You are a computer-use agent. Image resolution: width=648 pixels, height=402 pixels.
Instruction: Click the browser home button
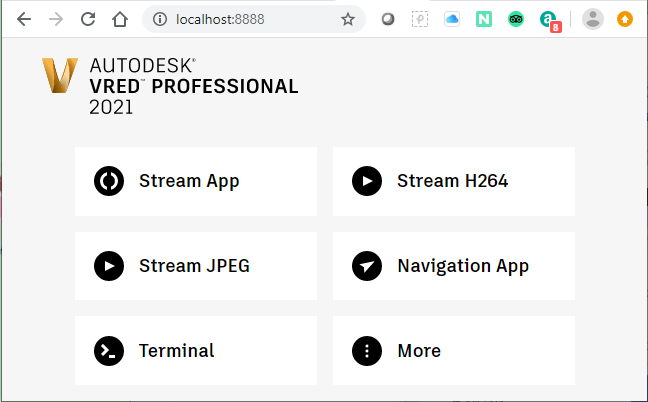120,19
